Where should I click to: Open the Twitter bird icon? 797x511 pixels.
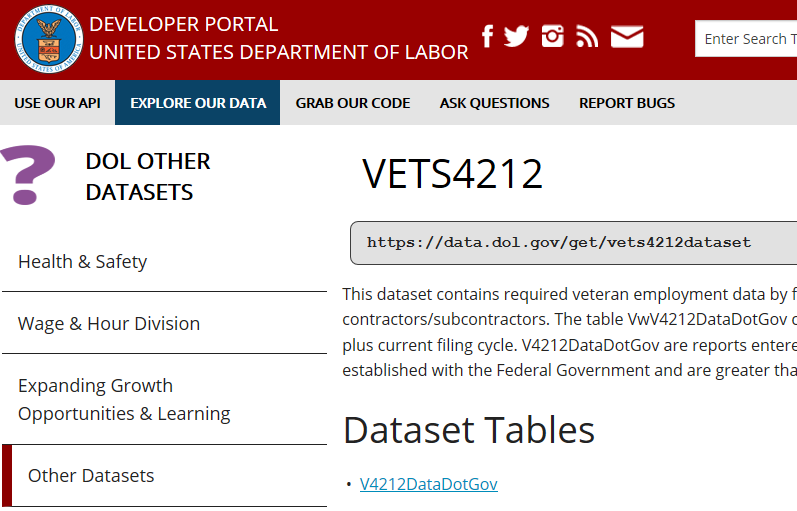tap(516, 36)
